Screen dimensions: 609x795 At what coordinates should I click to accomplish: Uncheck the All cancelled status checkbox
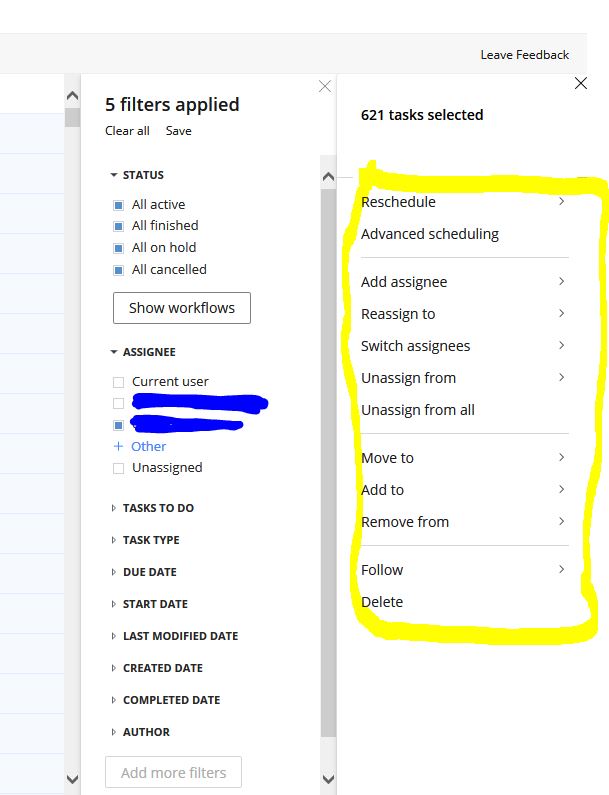[119, 270]
